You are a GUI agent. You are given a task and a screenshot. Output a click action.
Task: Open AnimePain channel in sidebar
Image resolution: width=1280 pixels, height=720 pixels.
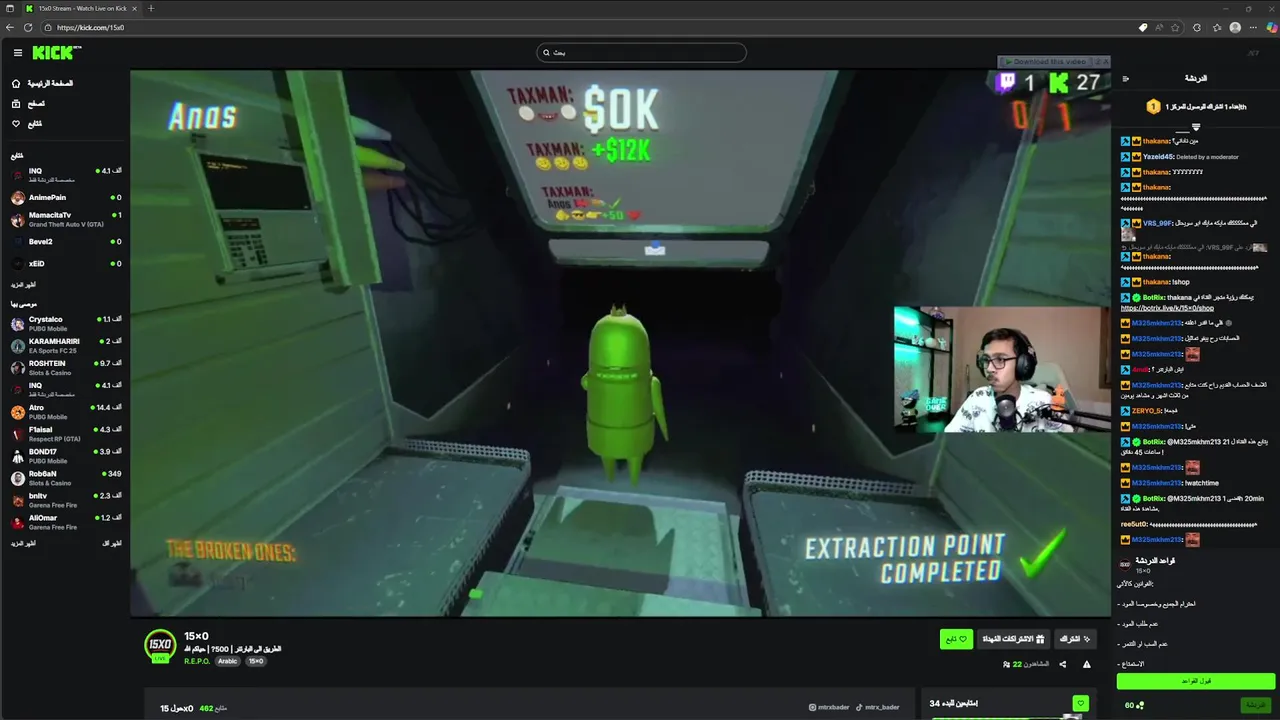click(65, 198)
